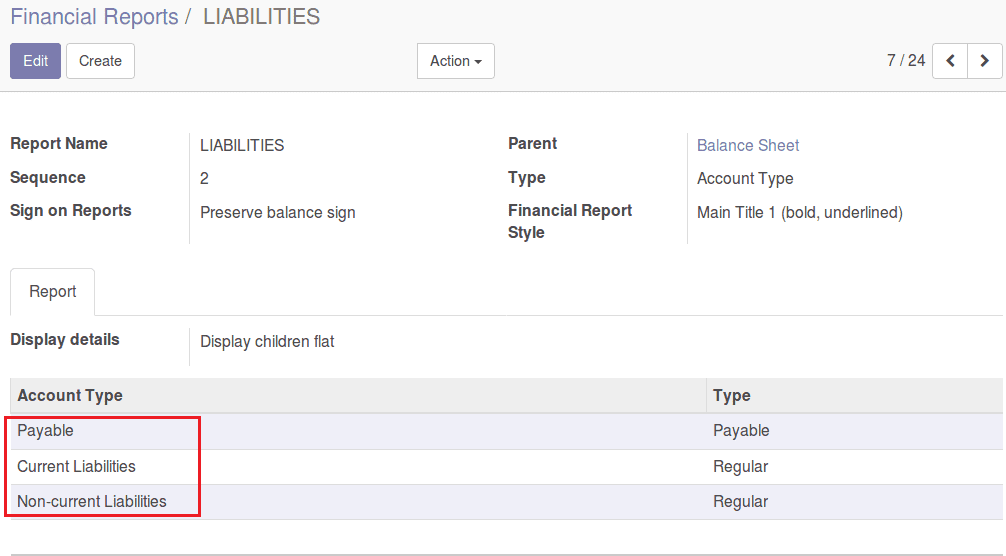
Task: Click the Create button
Action: point(100,61)
